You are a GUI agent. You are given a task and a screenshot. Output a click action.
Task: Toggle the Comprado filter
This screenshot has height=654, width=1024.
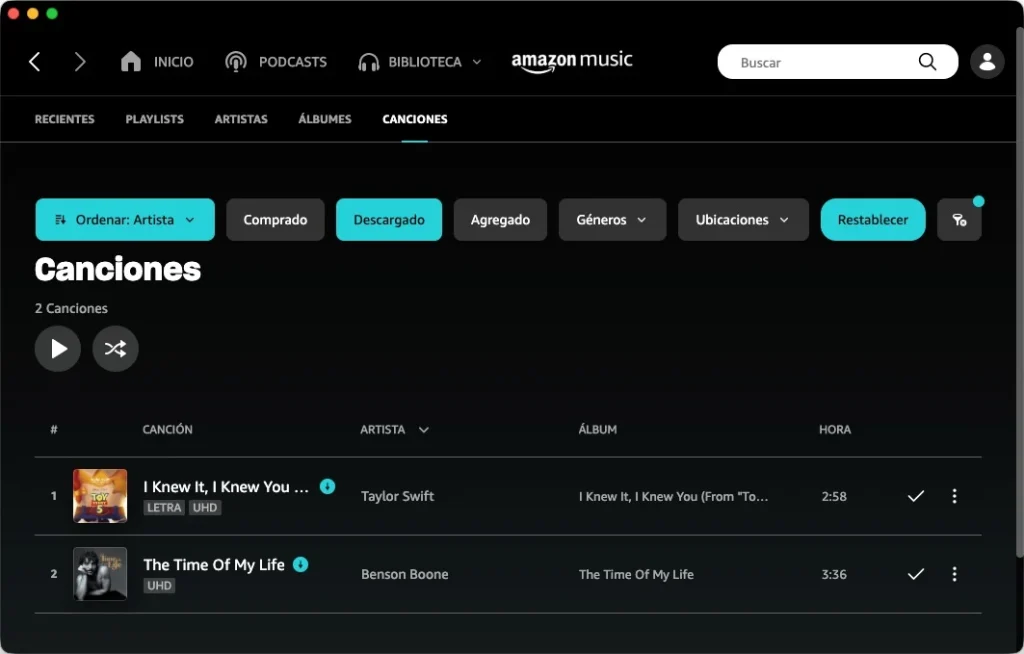(275, 220)
